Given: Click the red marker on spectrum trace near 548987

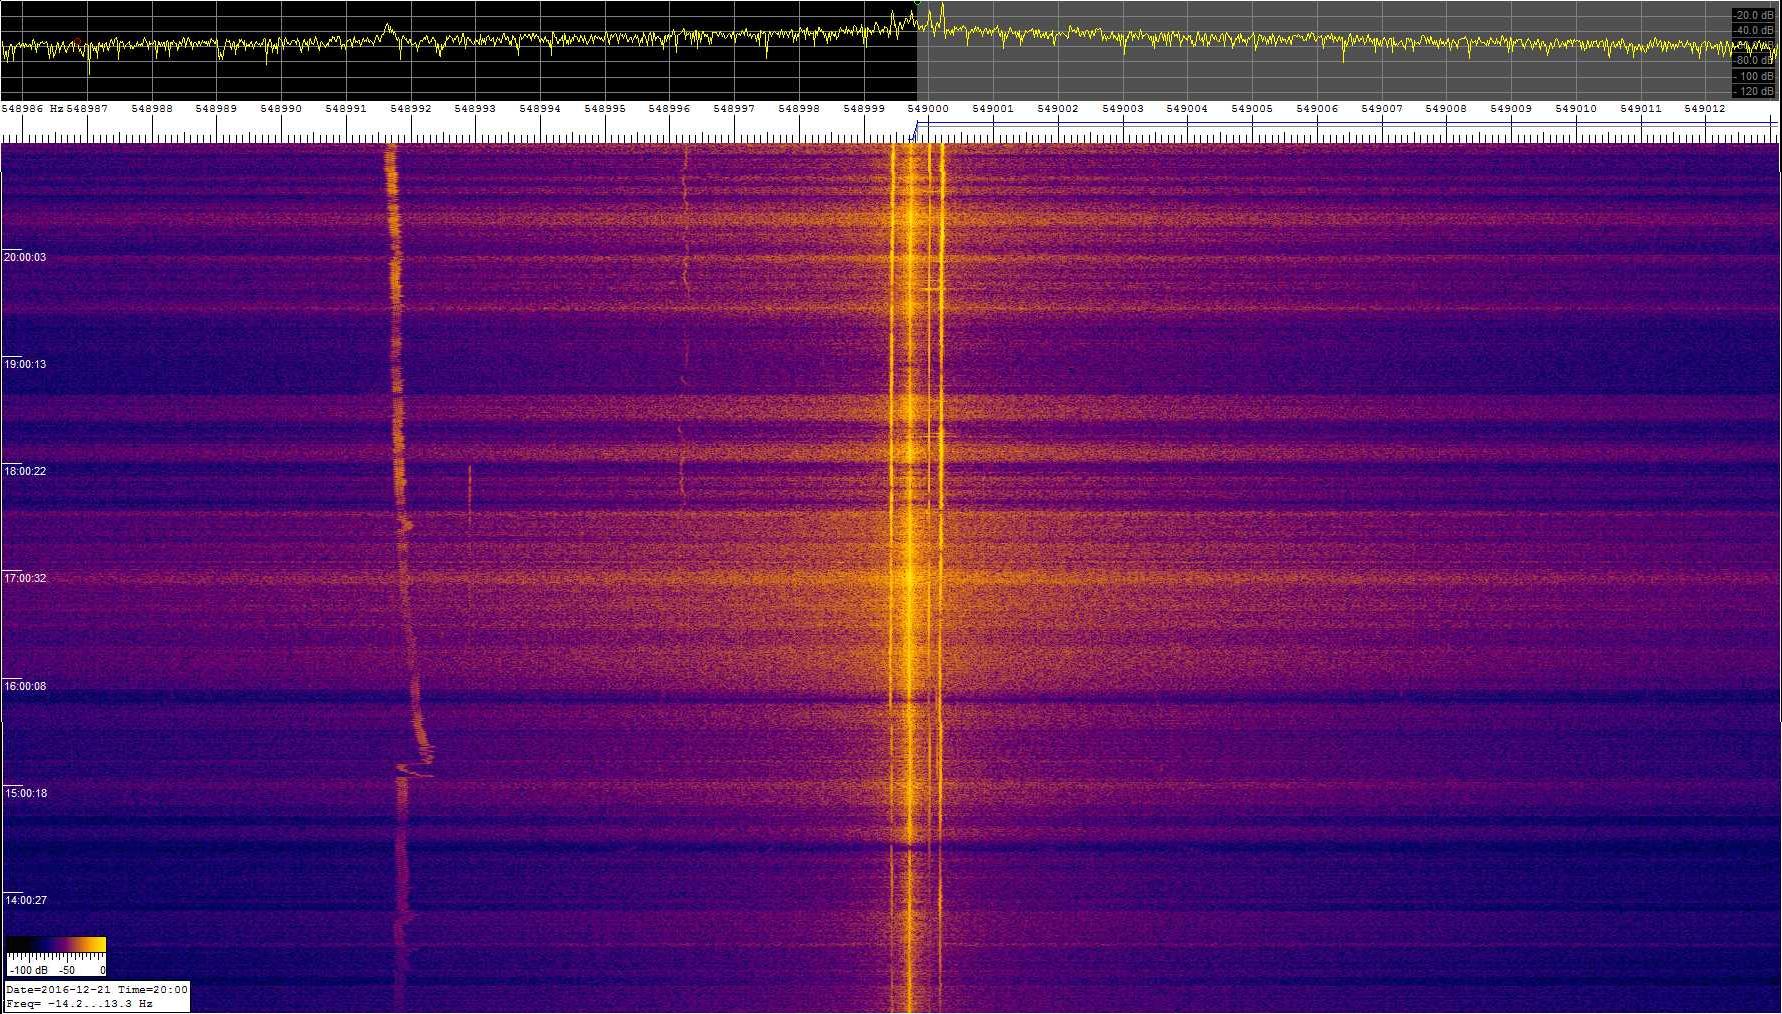Looking at the screenshot, I should [x=77, y=41].
